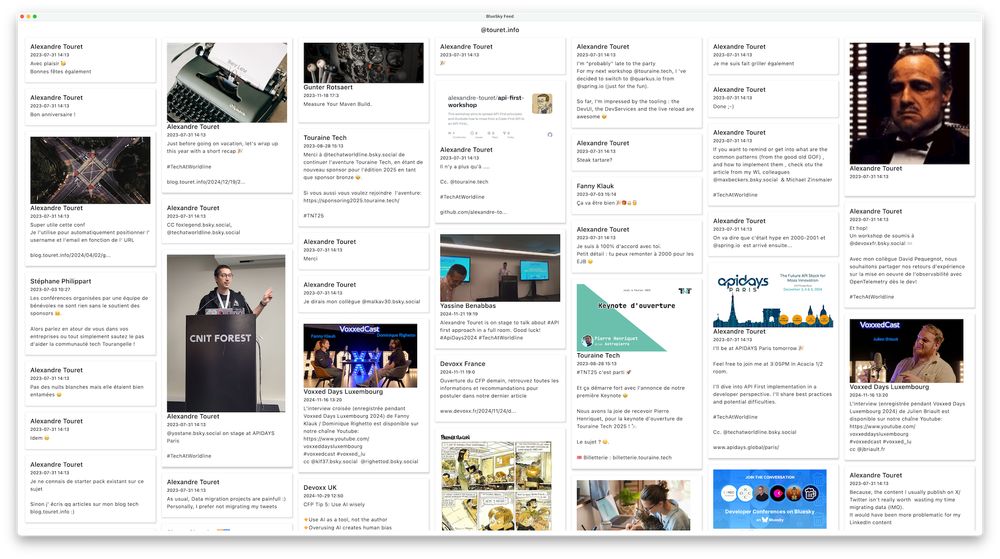The image size is (1000, 559).
Task: Click the @touret.info header title
Action: click(500, 30)
